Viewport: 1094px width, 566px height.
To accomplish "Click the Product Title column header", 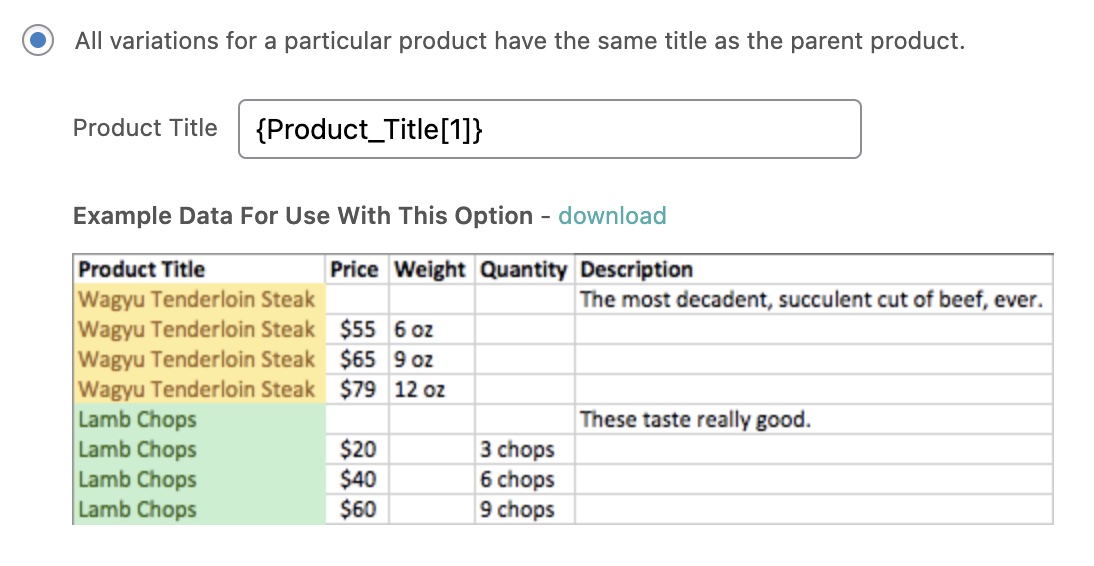I will tap(142, 269).
